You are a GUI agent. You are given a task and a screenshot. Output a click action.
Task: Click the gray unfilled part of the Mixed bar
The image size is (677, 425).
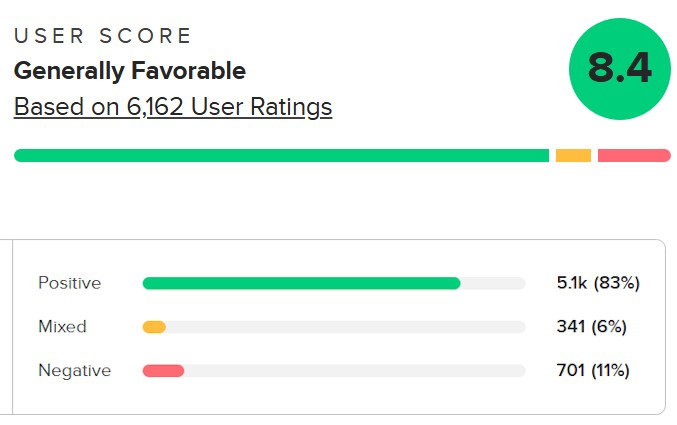click(x=345, y=327)
